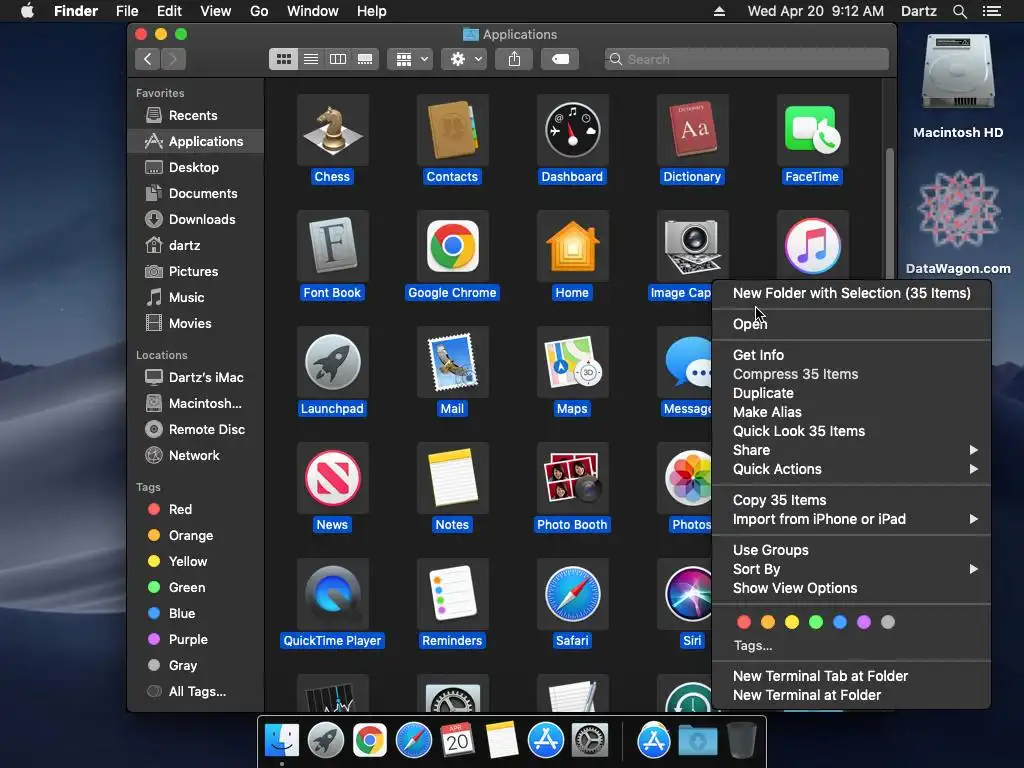Image resolution: width=1024 pixels, height=768 pixels.
Task: Open the group-by dropdown in toolbar
Action: (411, 59)
